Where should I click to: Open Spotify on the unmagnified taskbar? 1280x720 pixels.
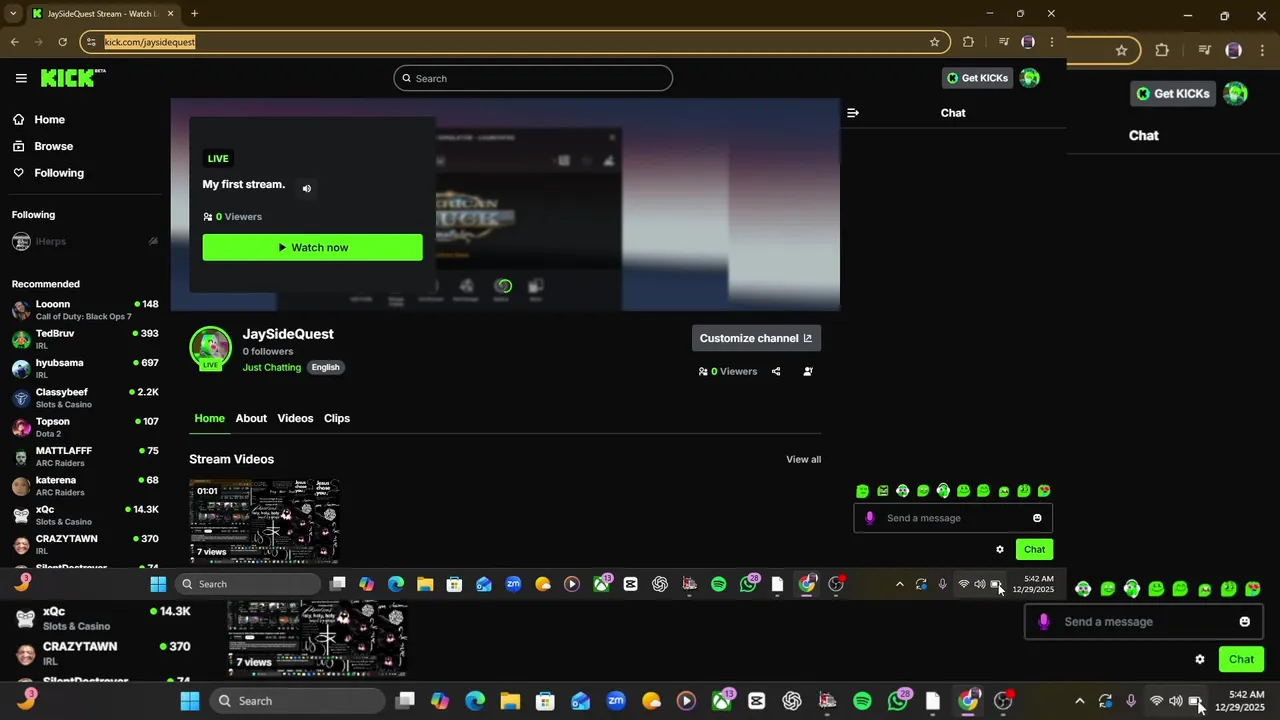coord(718,584)
